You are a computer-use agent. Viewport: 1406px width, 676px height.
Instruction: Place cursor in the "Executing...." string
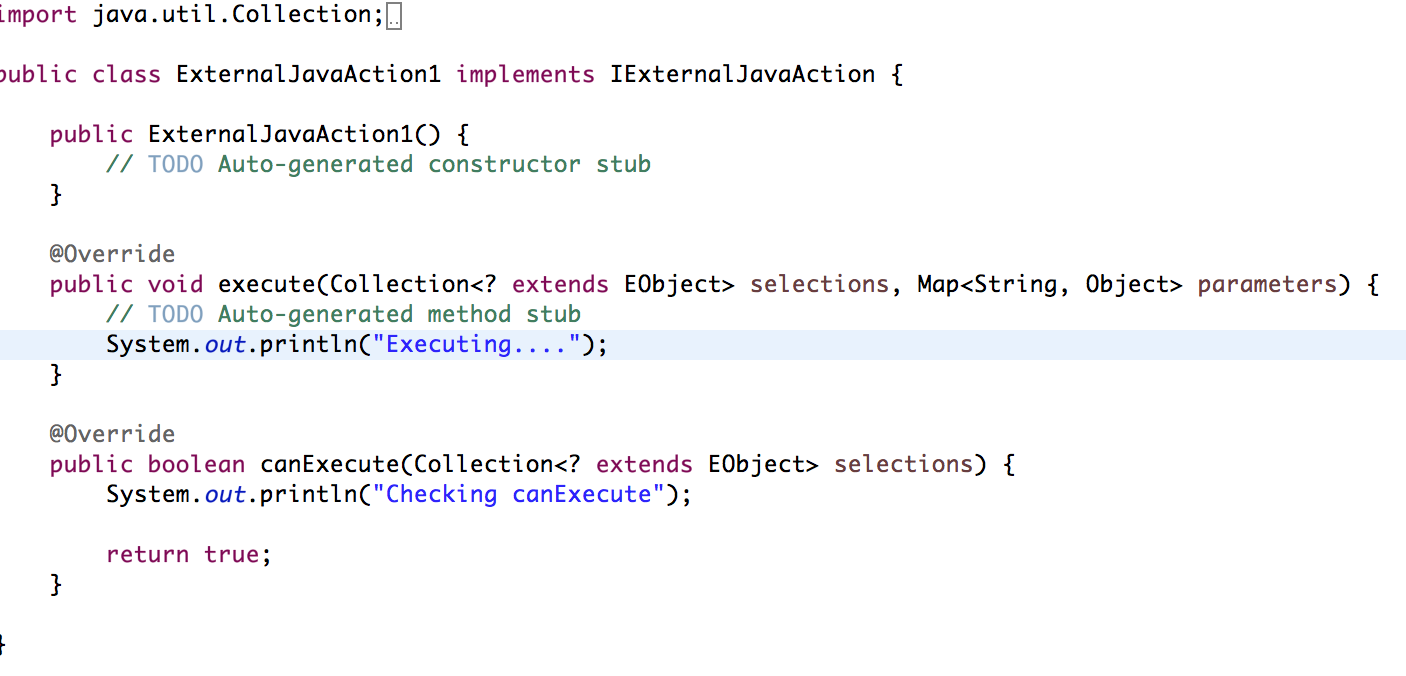477,344
